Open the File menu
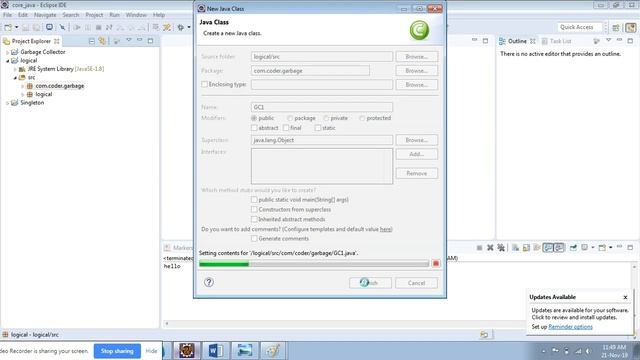Viewport: 640px width, 360px height. 7,15
